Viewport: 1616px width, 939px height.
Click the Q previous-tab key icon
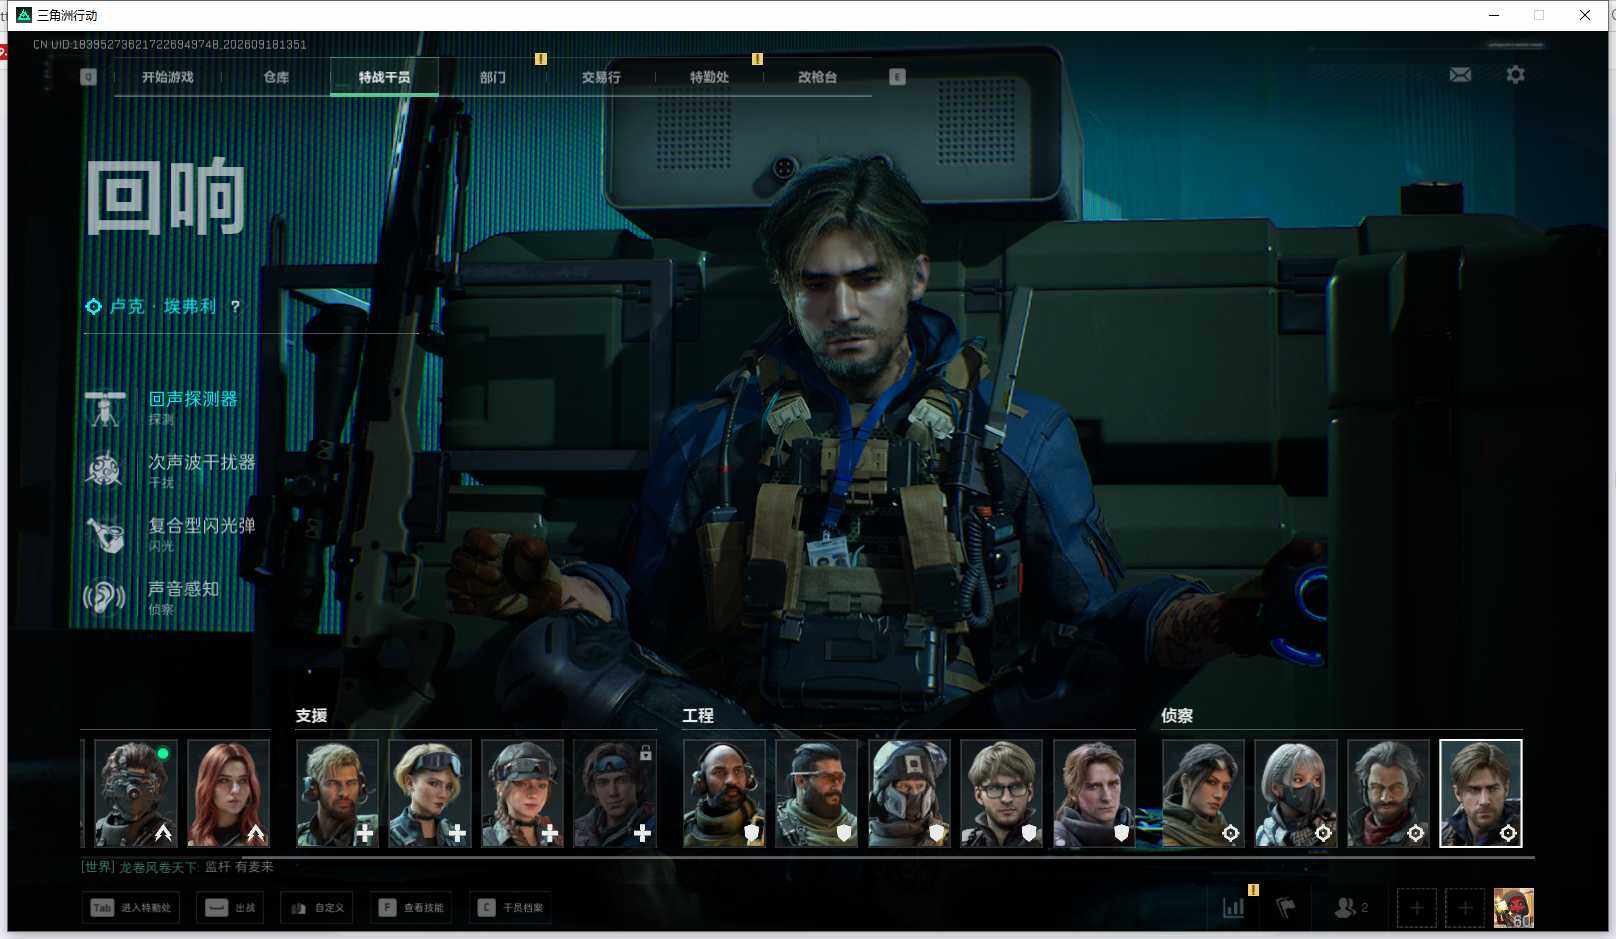[x=89, y=77]
